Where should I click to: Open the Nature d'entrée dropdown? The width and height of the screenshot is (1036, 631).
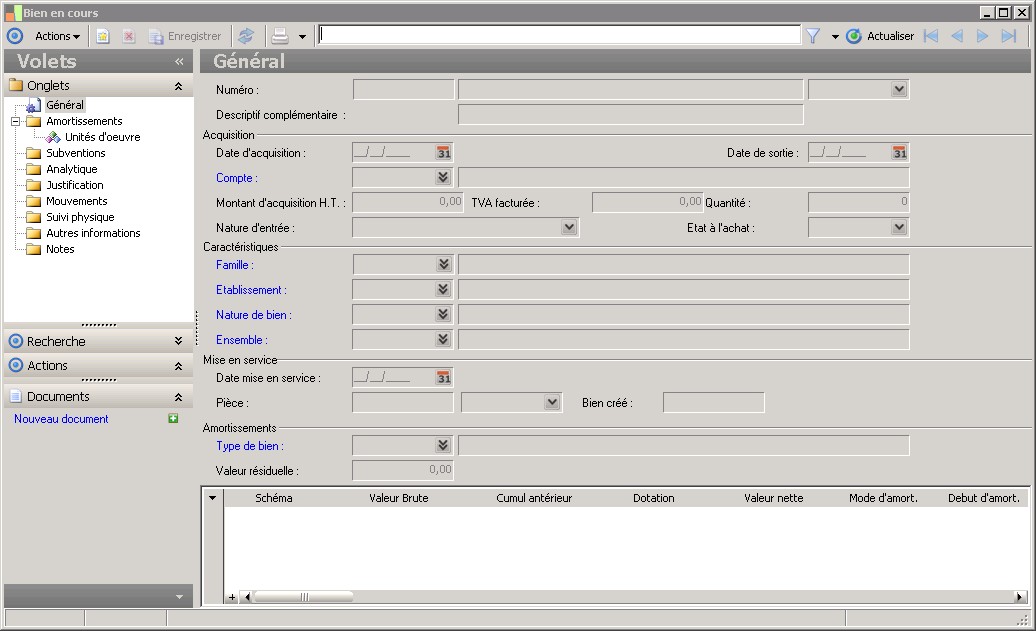point(569,228)
